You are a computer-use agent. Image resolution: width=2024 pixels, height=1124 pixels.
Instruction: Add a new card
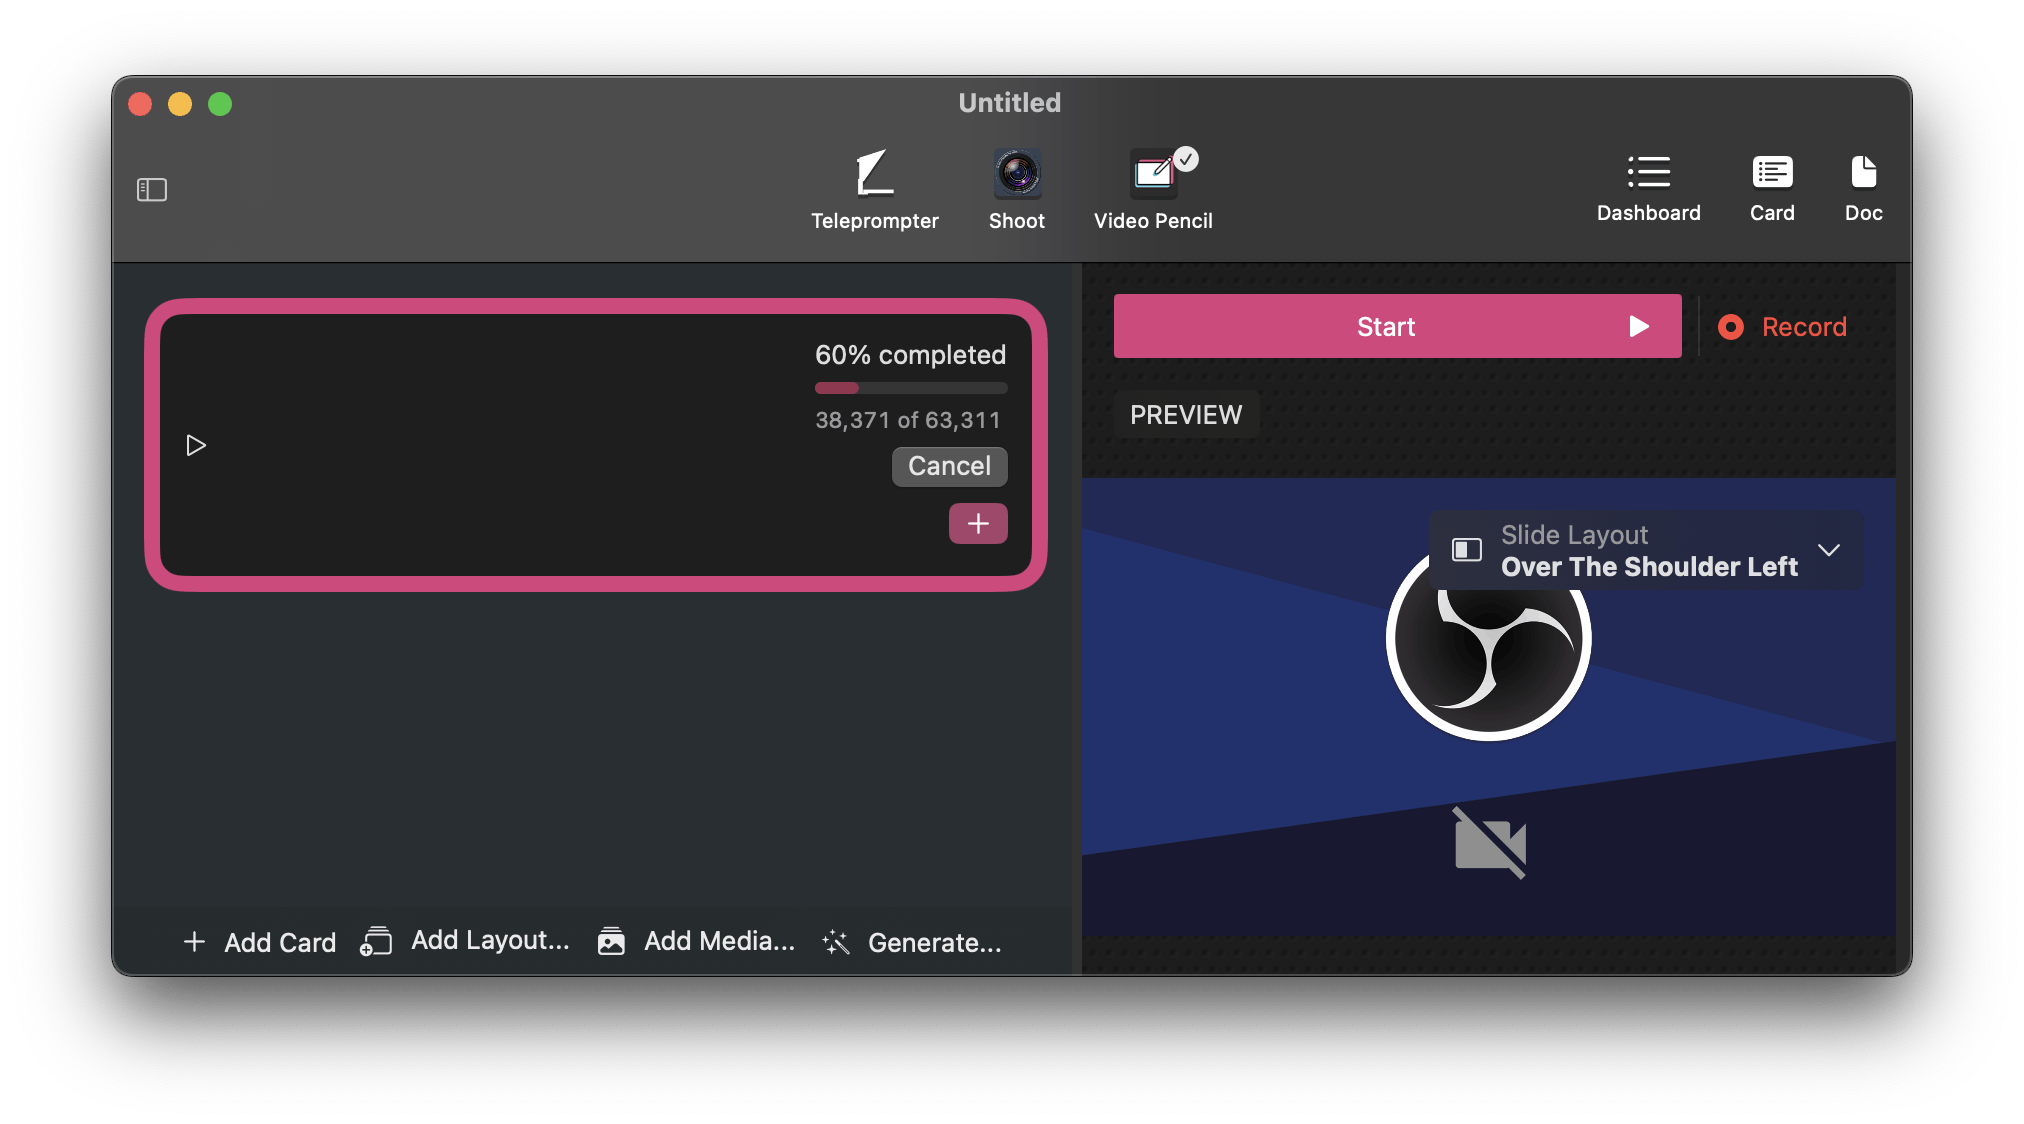pyautogui.click(x=260, y=942)
